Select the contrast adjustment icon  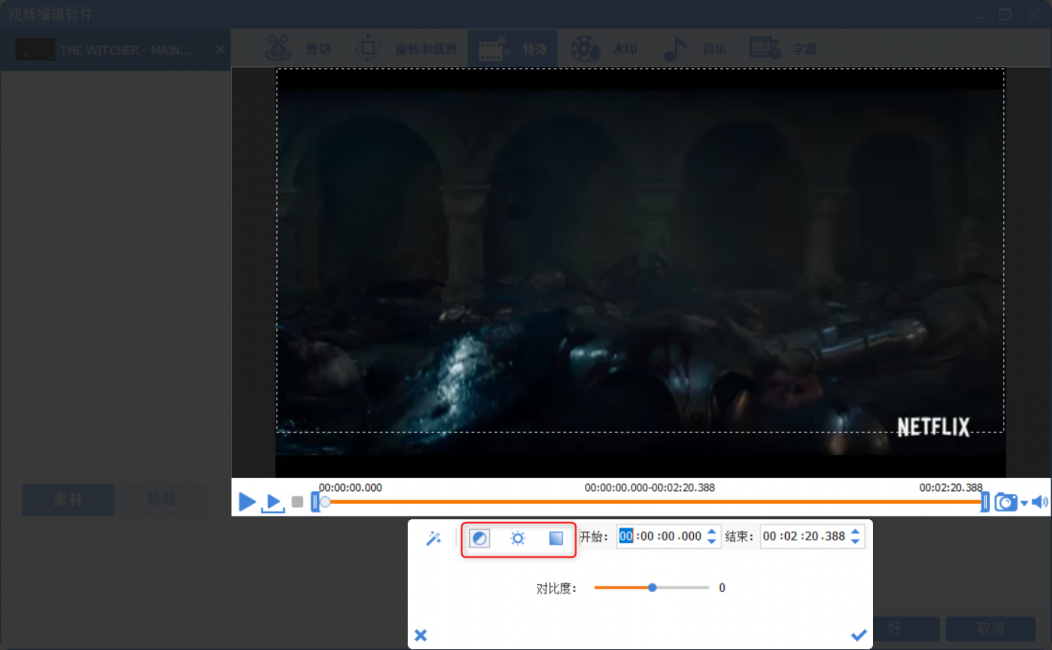point(480,538)
